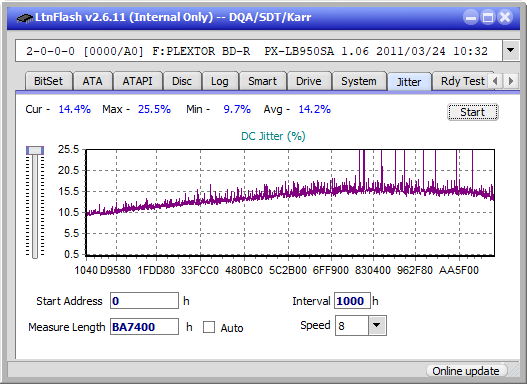
Task: Open the Speed dropdown arrow
Action: tap(377, 325)
